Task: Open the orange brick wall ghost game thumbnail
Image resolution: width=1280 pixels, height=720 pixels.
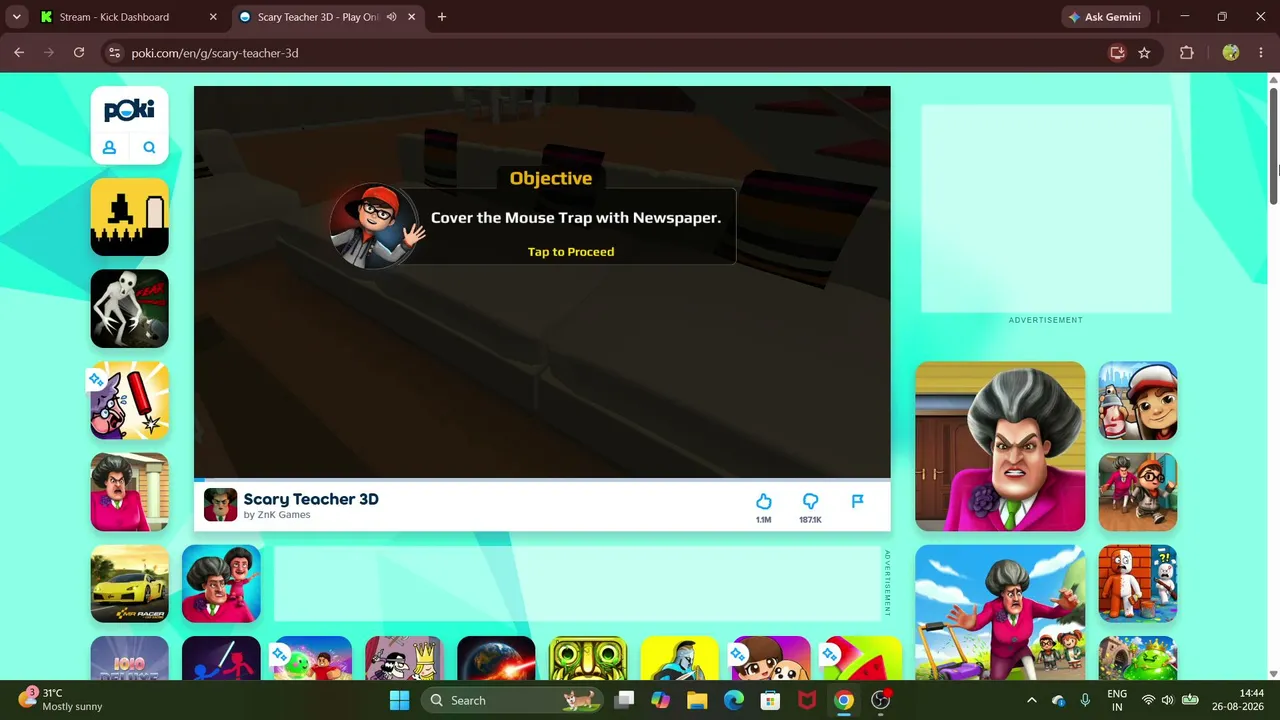Action: (x=1138, y=584)
